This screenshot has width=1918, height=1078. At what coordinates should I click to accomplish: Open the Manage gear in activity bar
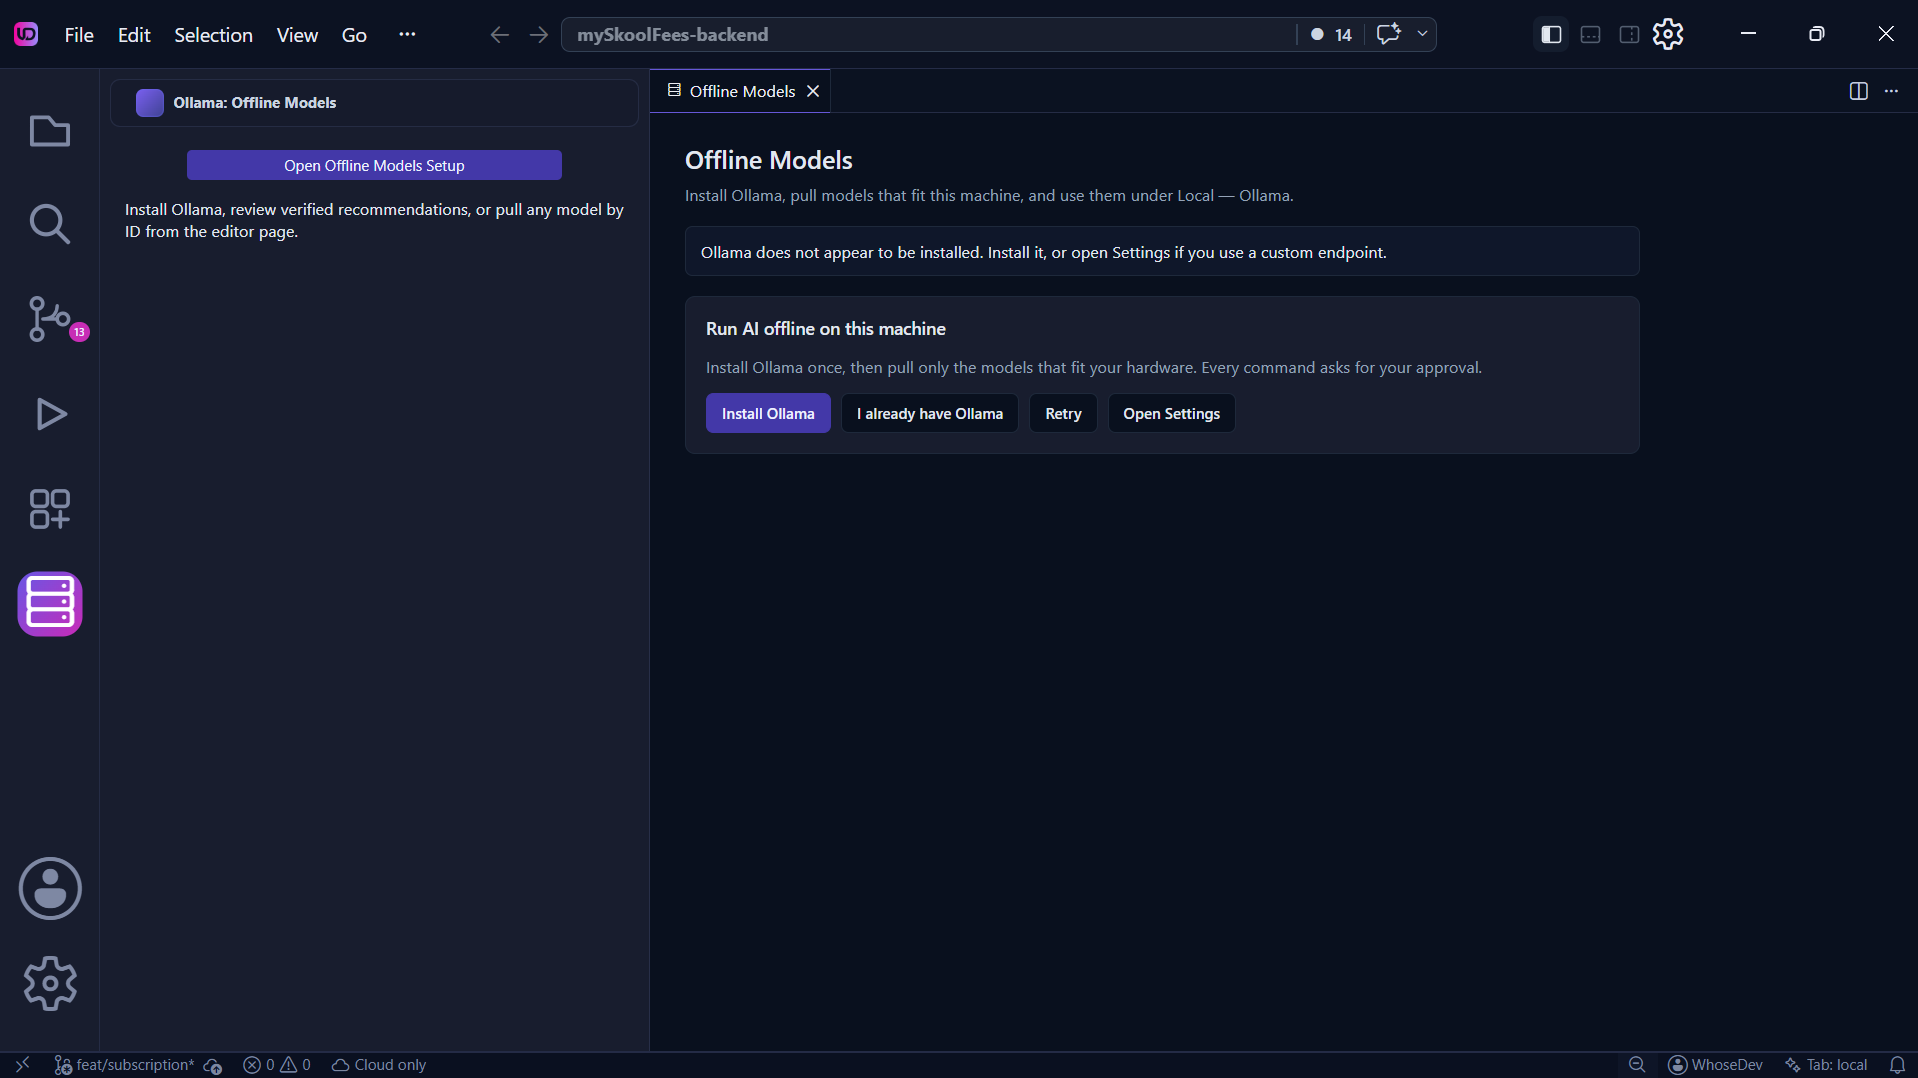49,983
